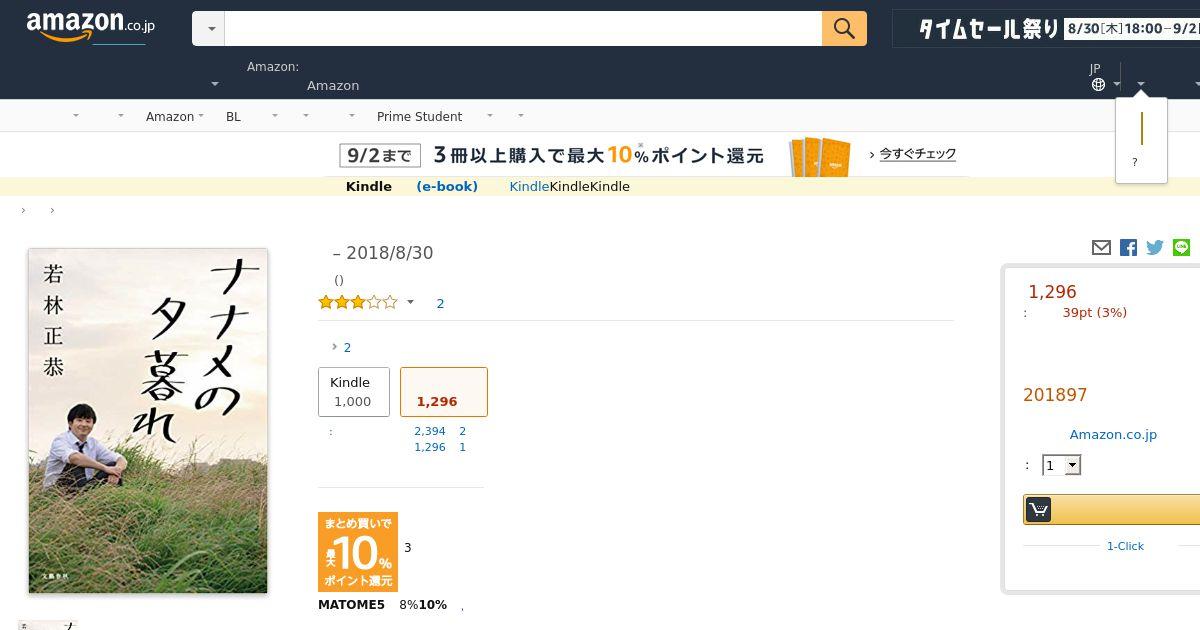Screen dimensions: 1200x630
Task: Open the search category dropdown
Action: [209, 29]
